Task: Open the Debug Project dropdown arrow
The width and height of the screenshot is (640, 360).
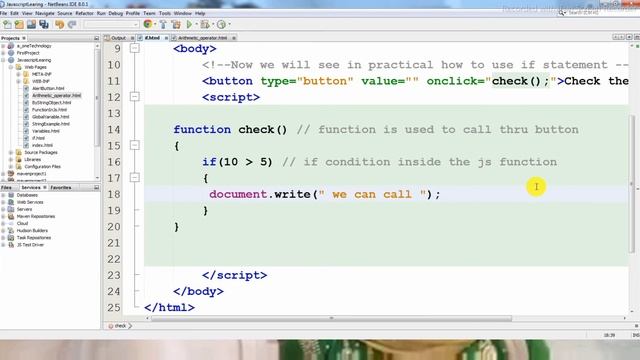Action: pyautogui.click(x=213, y=24)
